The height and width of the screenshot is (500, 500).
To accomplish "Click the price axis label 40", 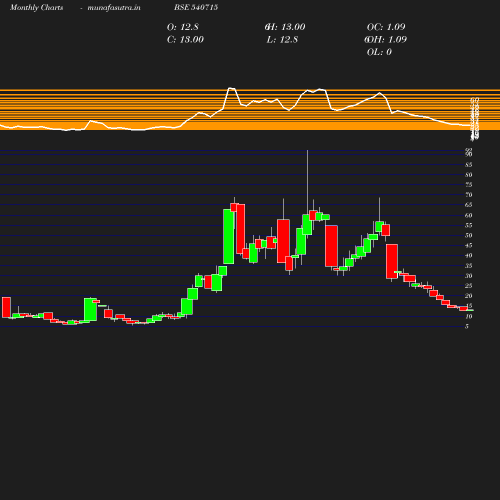I will click(469, 256).
